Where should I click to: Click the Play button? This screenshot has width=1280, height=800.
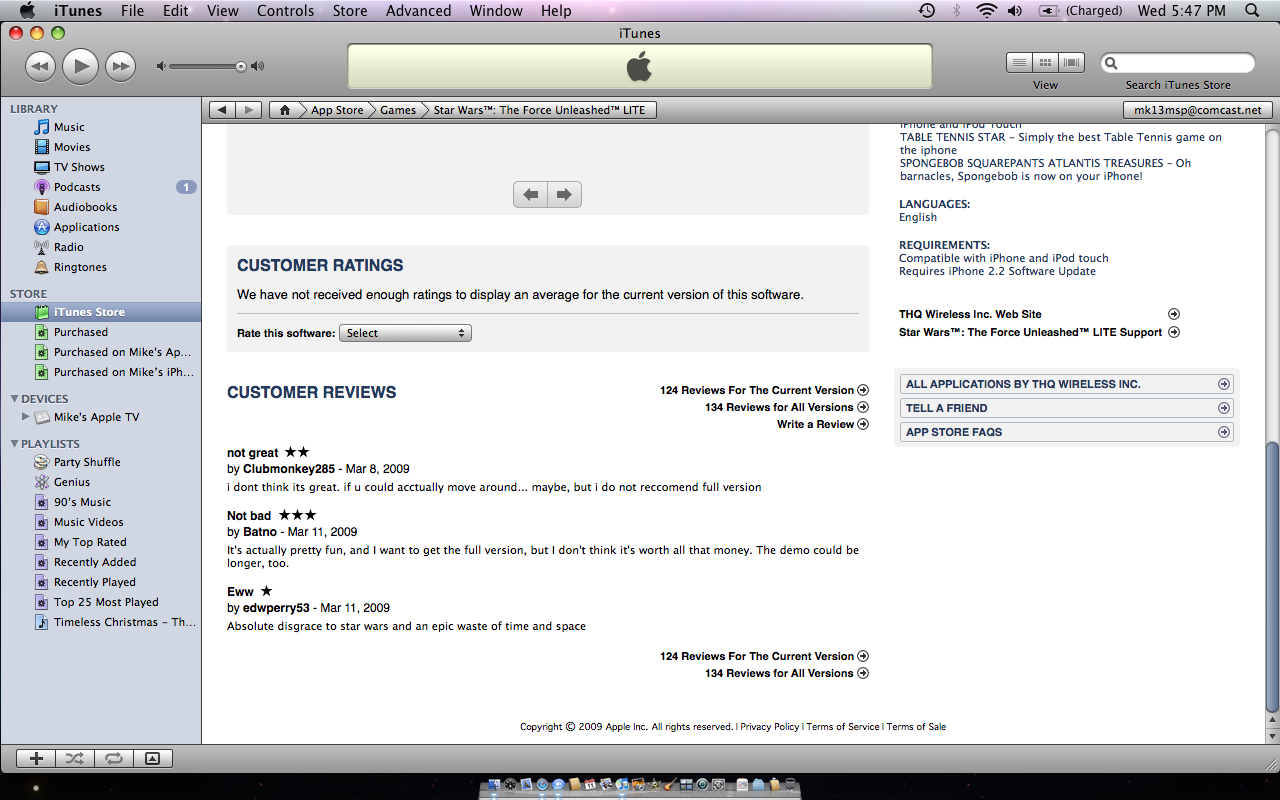tap(80, 66)
